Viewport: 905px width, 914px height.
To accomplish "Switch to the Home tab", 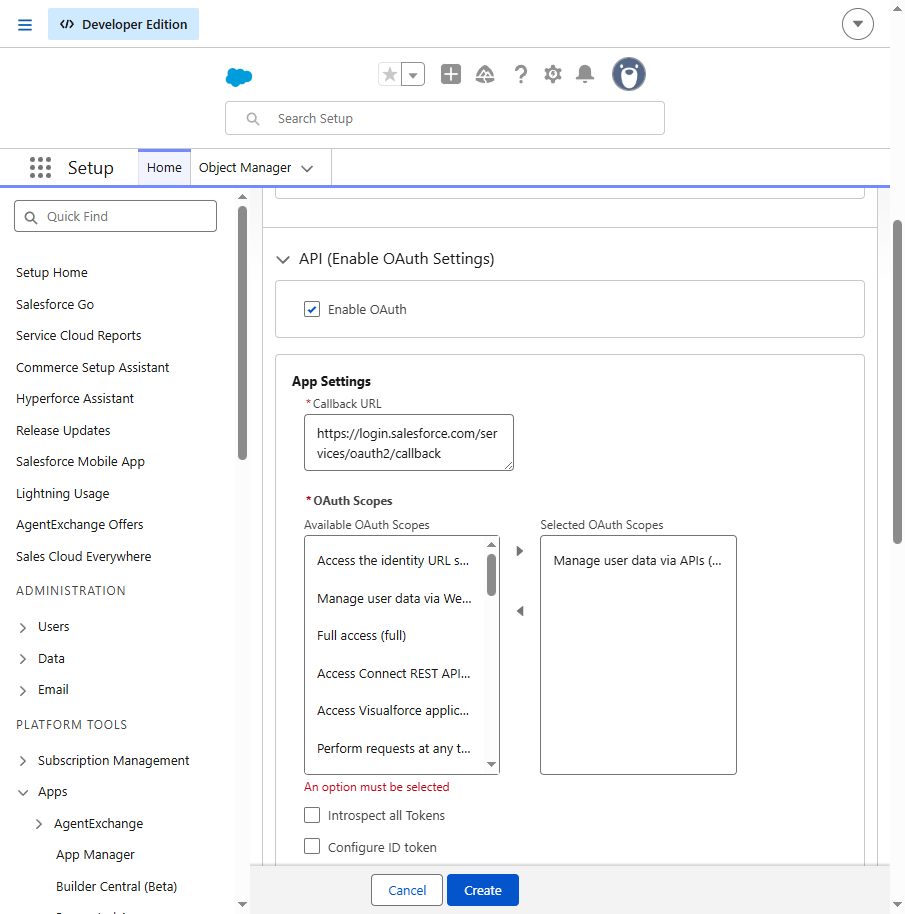I will pos(164,168).
